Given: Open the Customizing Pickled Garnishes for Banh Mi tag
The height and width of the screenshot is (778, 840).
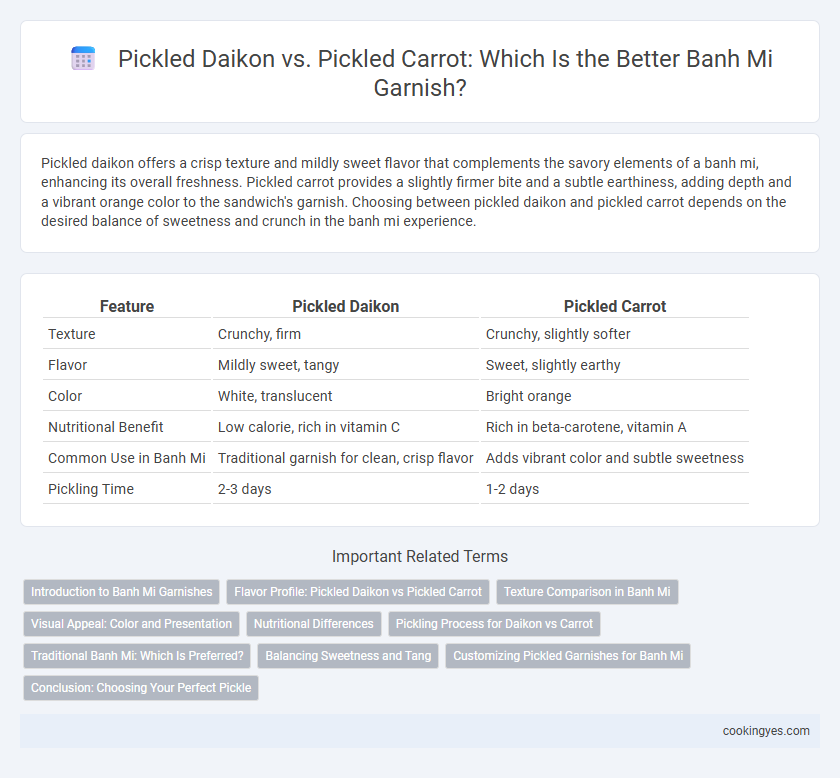Looking at the screenshot, I should click(x=568, y=656).
